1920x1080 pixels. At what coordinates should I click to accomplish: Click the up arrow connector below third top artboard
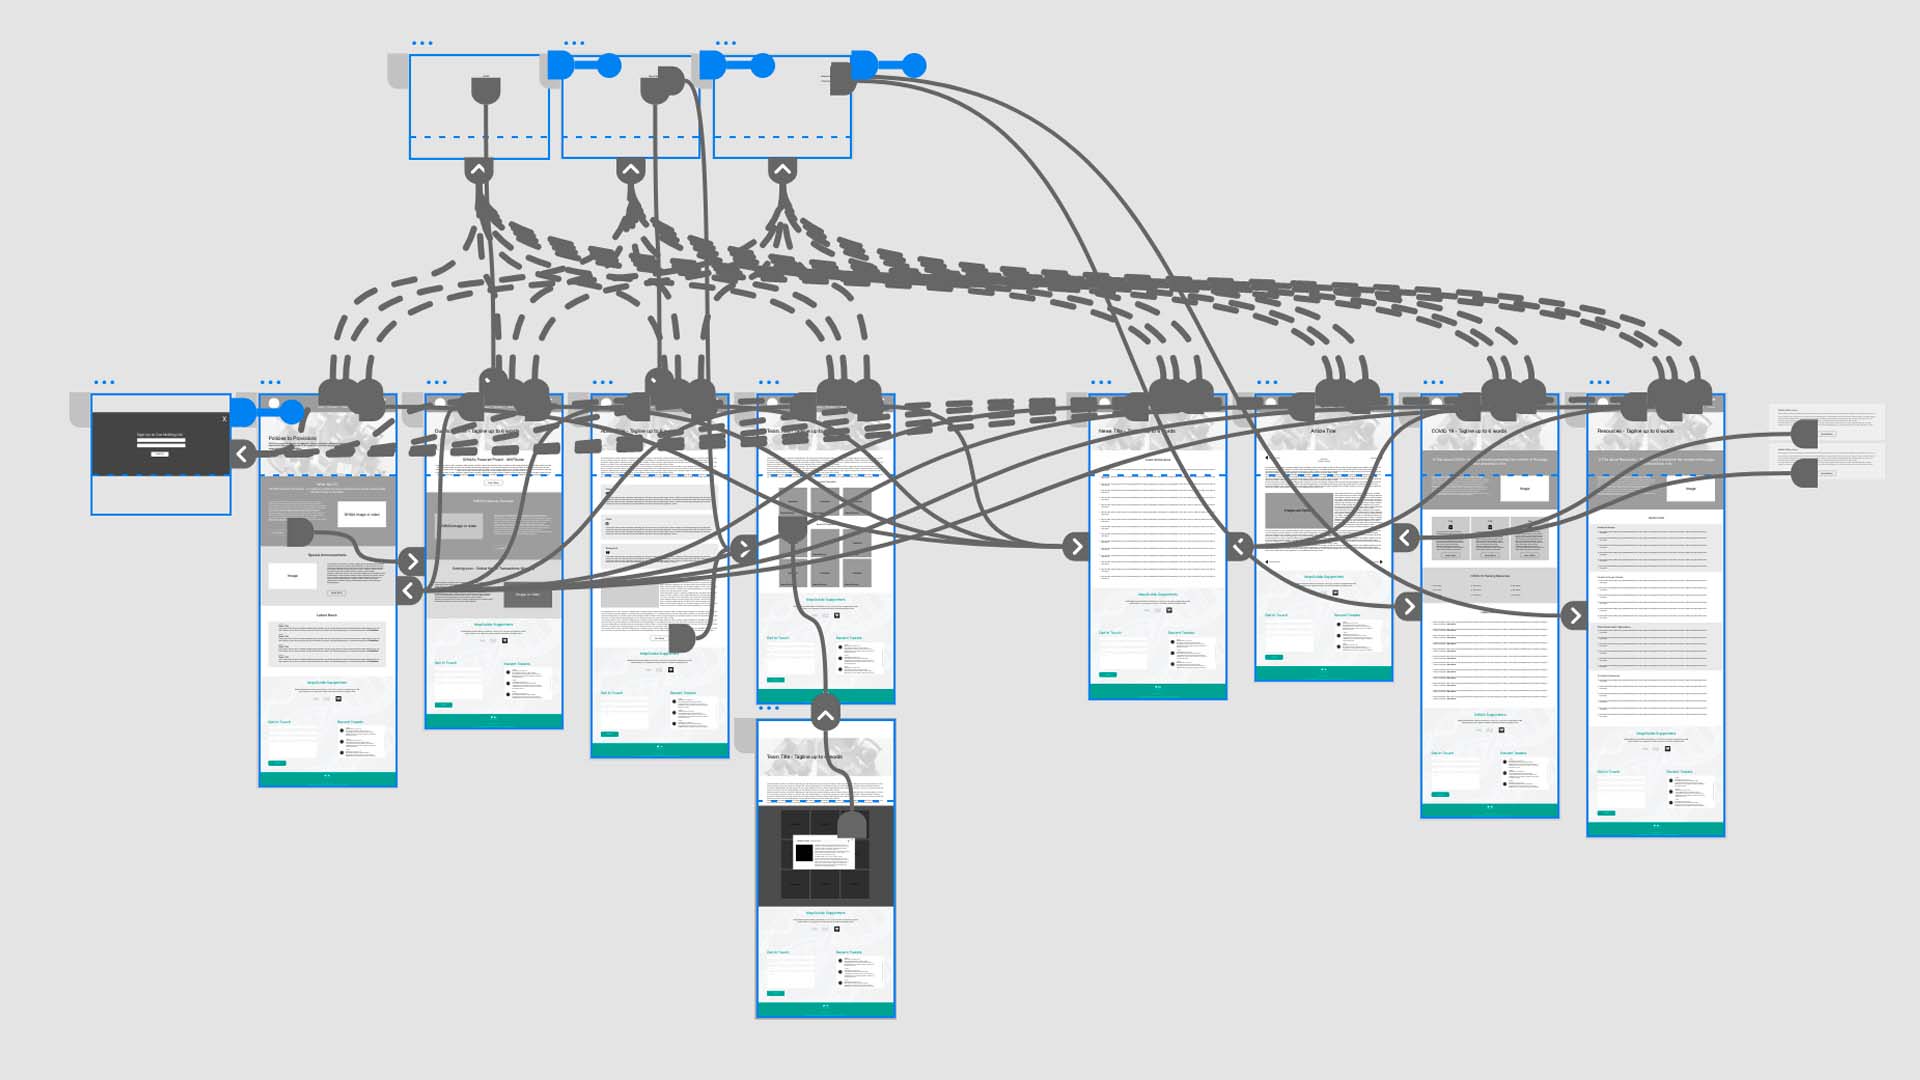coord(782,170)
